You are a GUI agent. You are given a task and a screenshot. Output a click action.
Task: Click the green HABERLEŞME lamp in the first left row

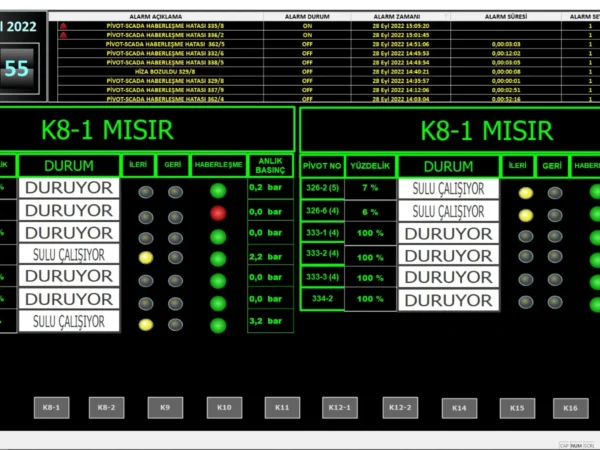[x=218, y=190]
